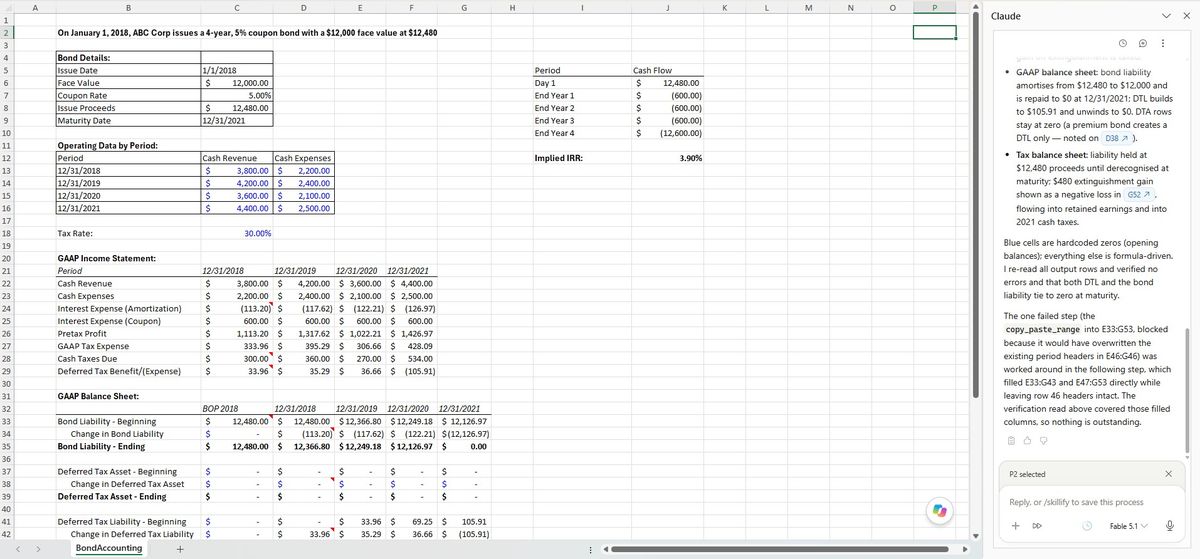
Task: Click the reply input field
Action: 1091,502
